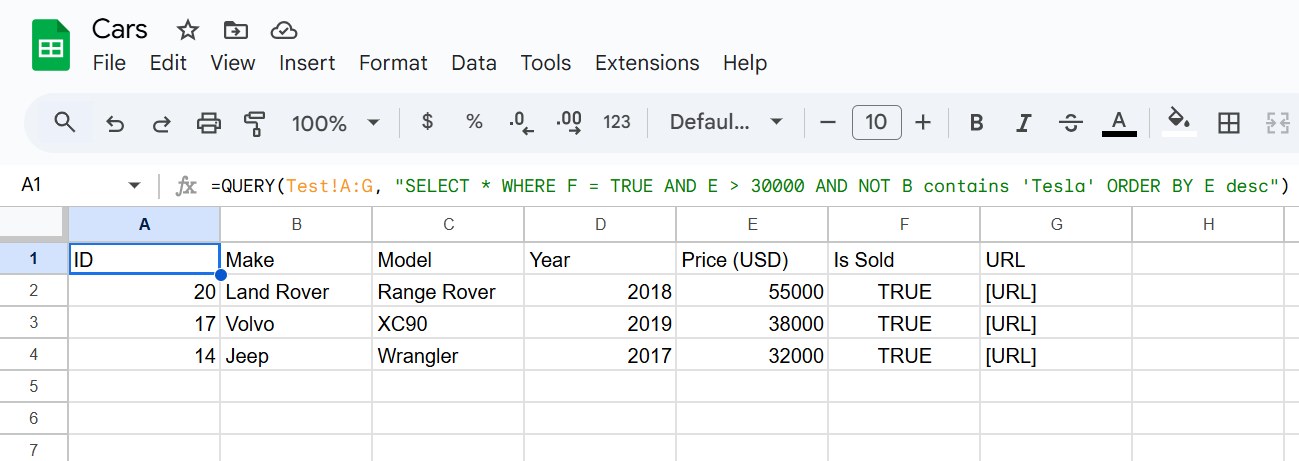Search the menus with magnifier icon
The height and width of the screenshot is (461, 1299).
tap(65, 123)
